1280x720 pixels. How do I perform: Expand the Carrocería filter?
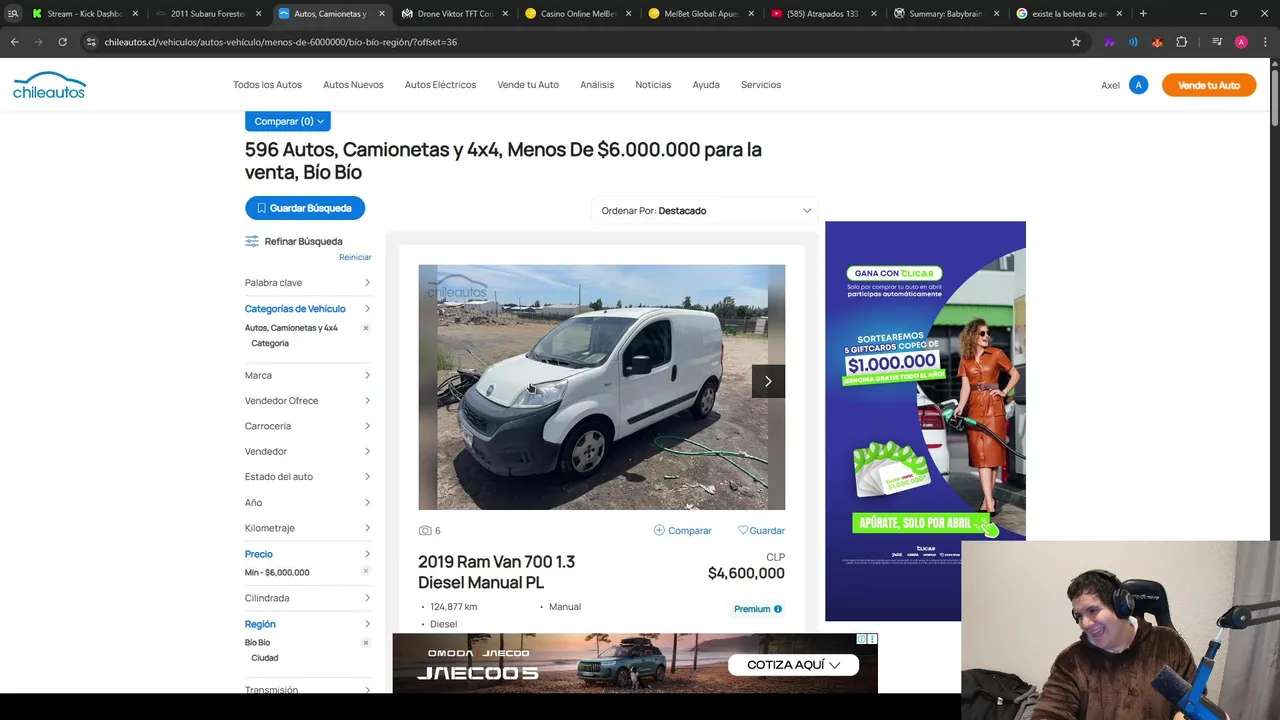(308, 426)
